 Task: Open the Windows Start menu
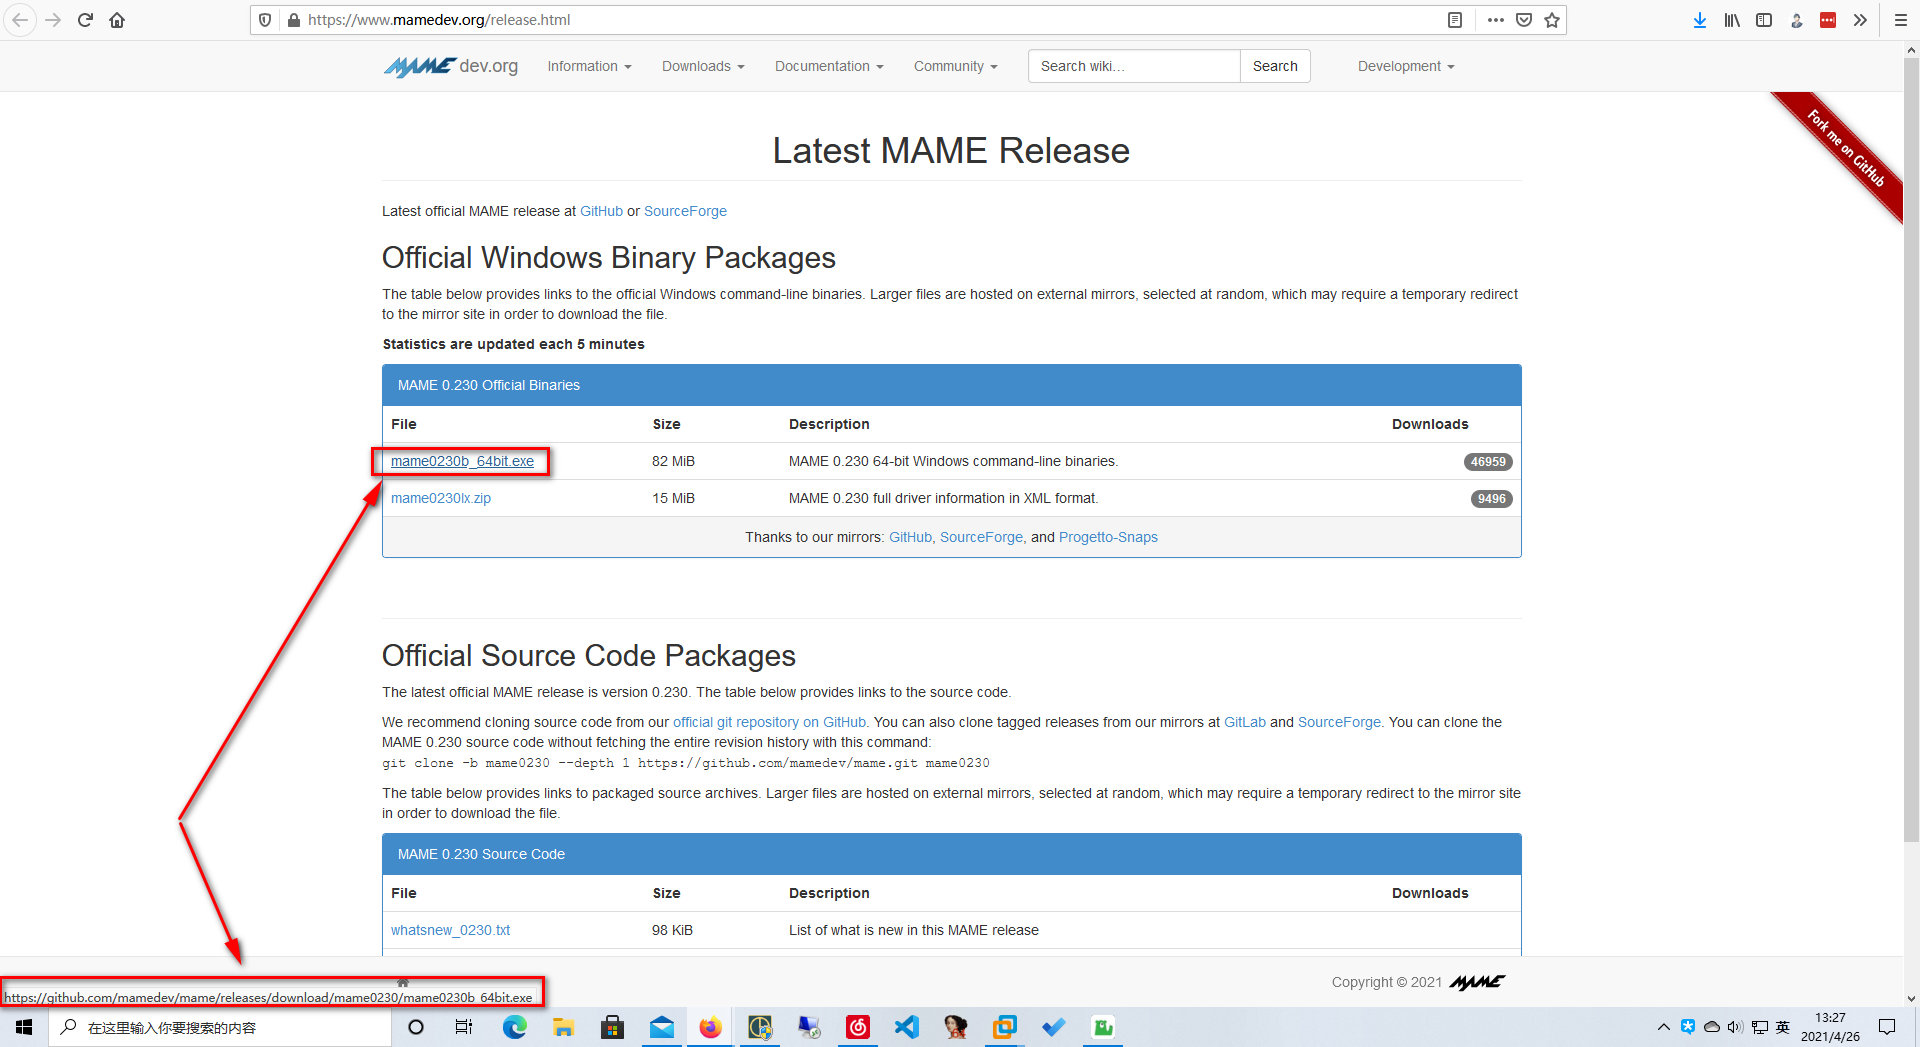[x=24, y=1027]
